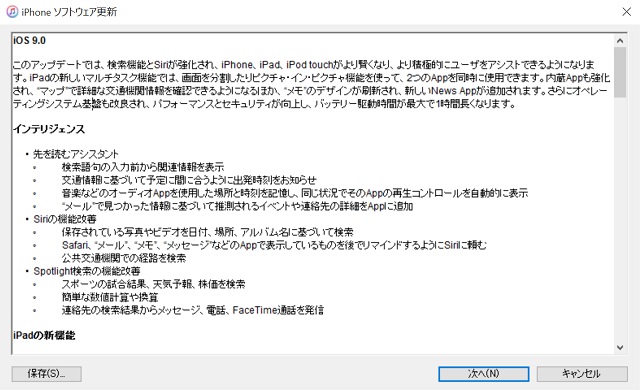Click the line 簡単な数値計算や換算
The height and width of the screenshot is (390, 640).
pos(110,297)
